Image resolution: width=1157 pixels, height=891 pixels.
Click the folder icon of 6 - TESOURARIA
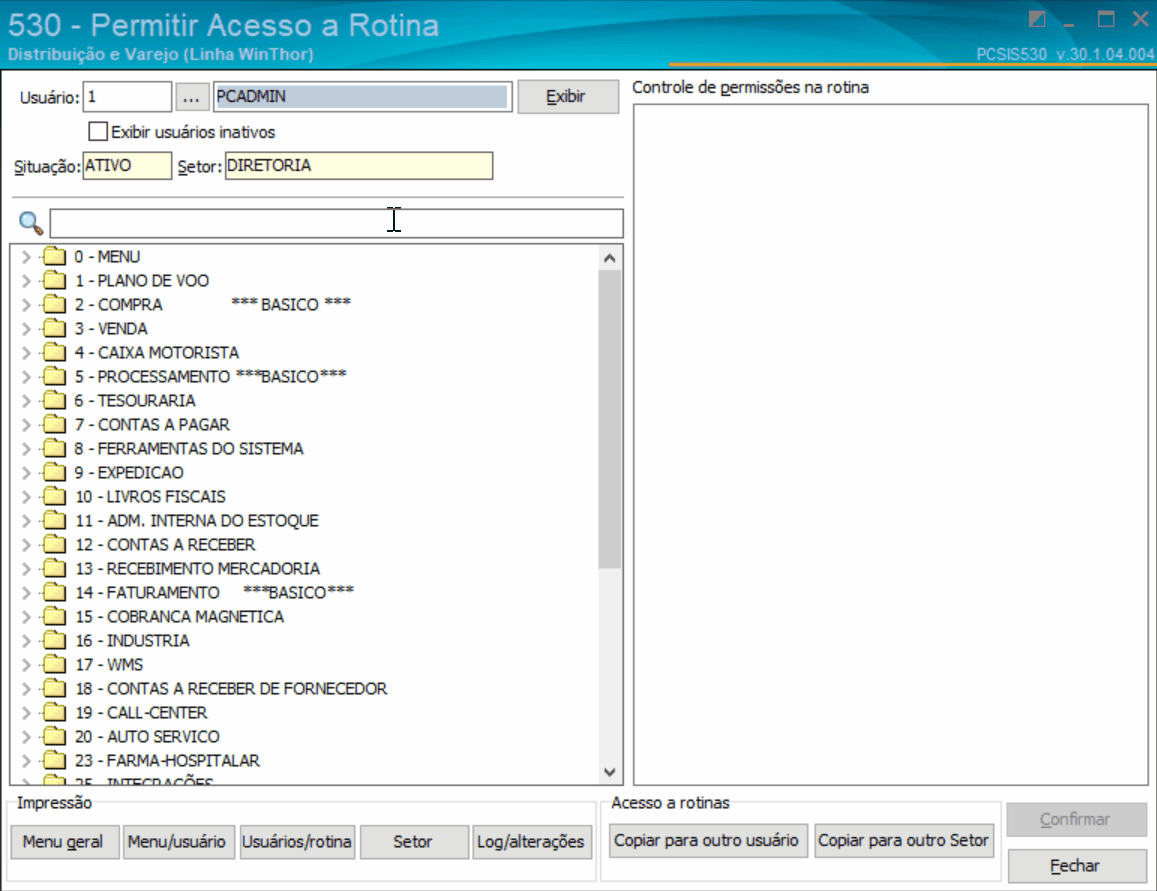pos(54,401)
